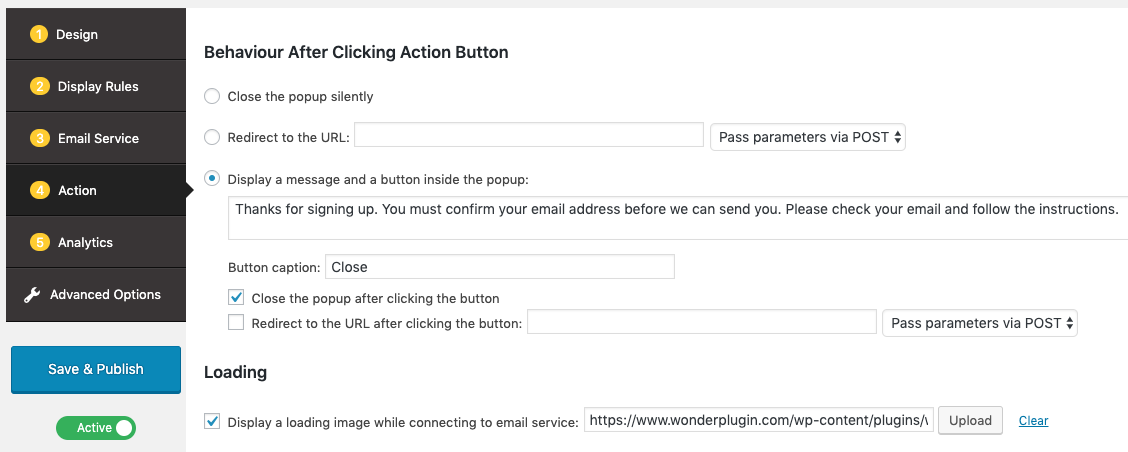The image size is (1128, 452).
Task: Uncheck 'Close the popup after clicking the button'
Action: pos(236,298)
